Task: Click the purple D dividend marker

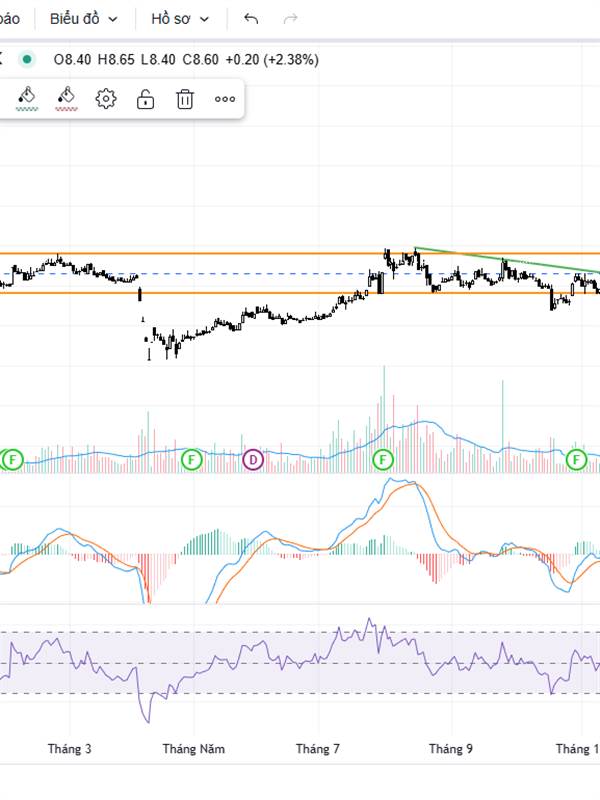Action: point(253,460)
